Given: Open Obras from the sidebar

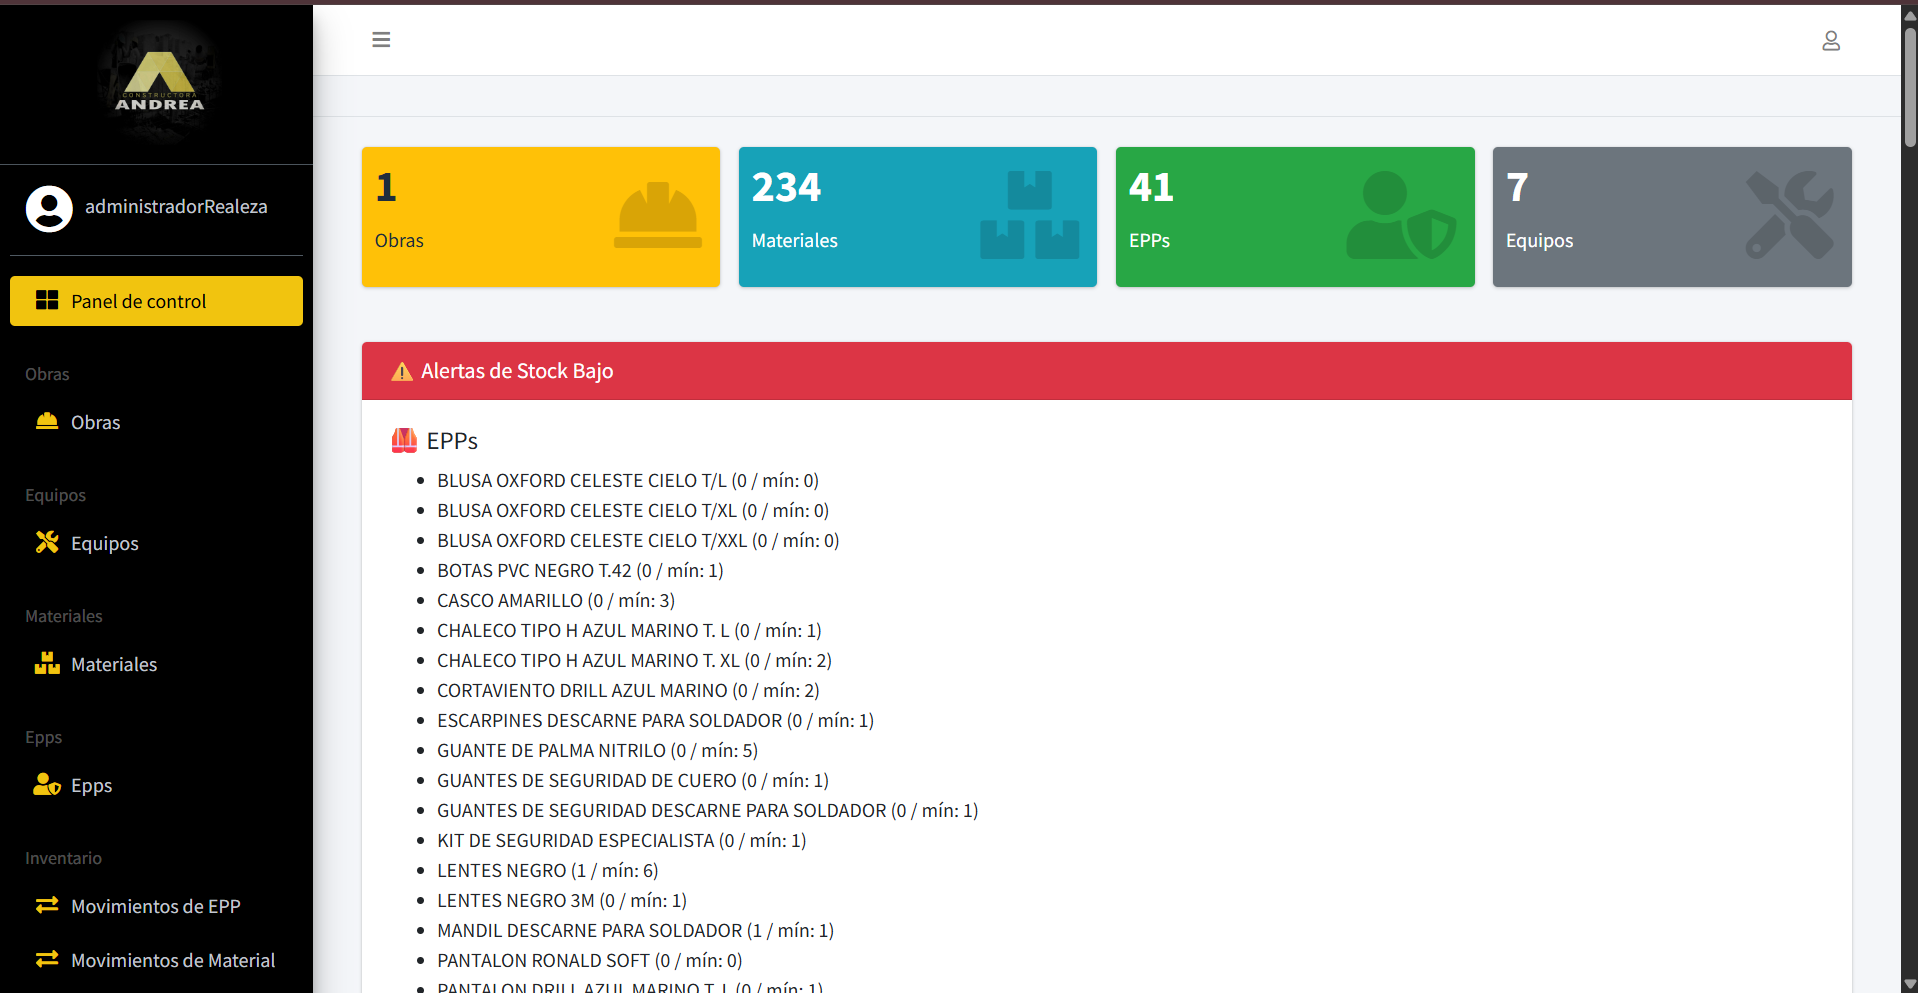Looking at the screenshot, I should pos(94,422).
